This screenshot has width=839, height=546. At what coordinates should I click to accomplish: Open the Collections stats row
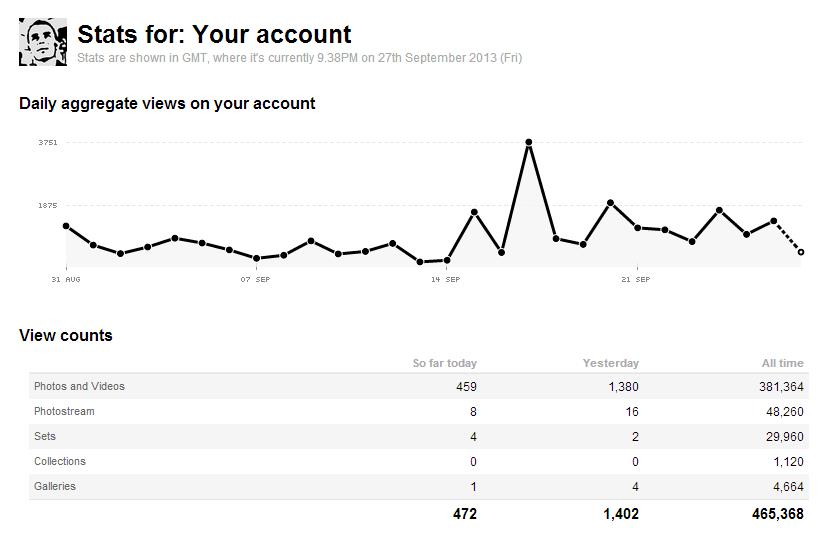60,461
